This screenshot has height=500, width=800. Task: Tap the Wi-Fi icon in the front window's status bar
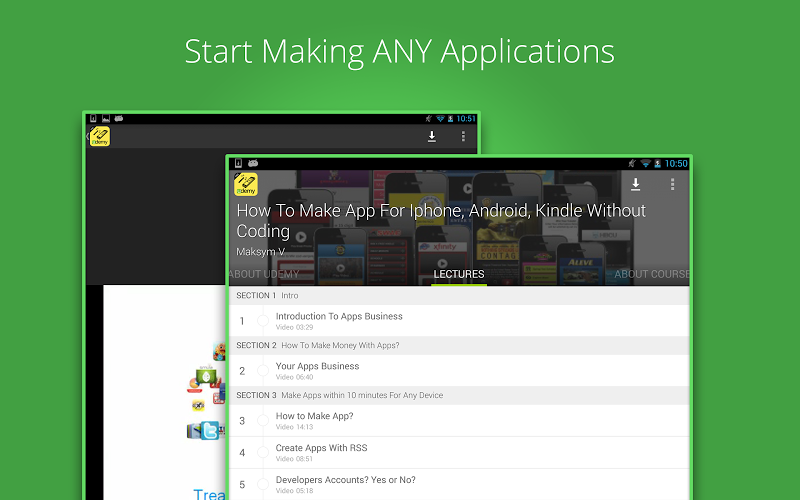tap(645, 163)
